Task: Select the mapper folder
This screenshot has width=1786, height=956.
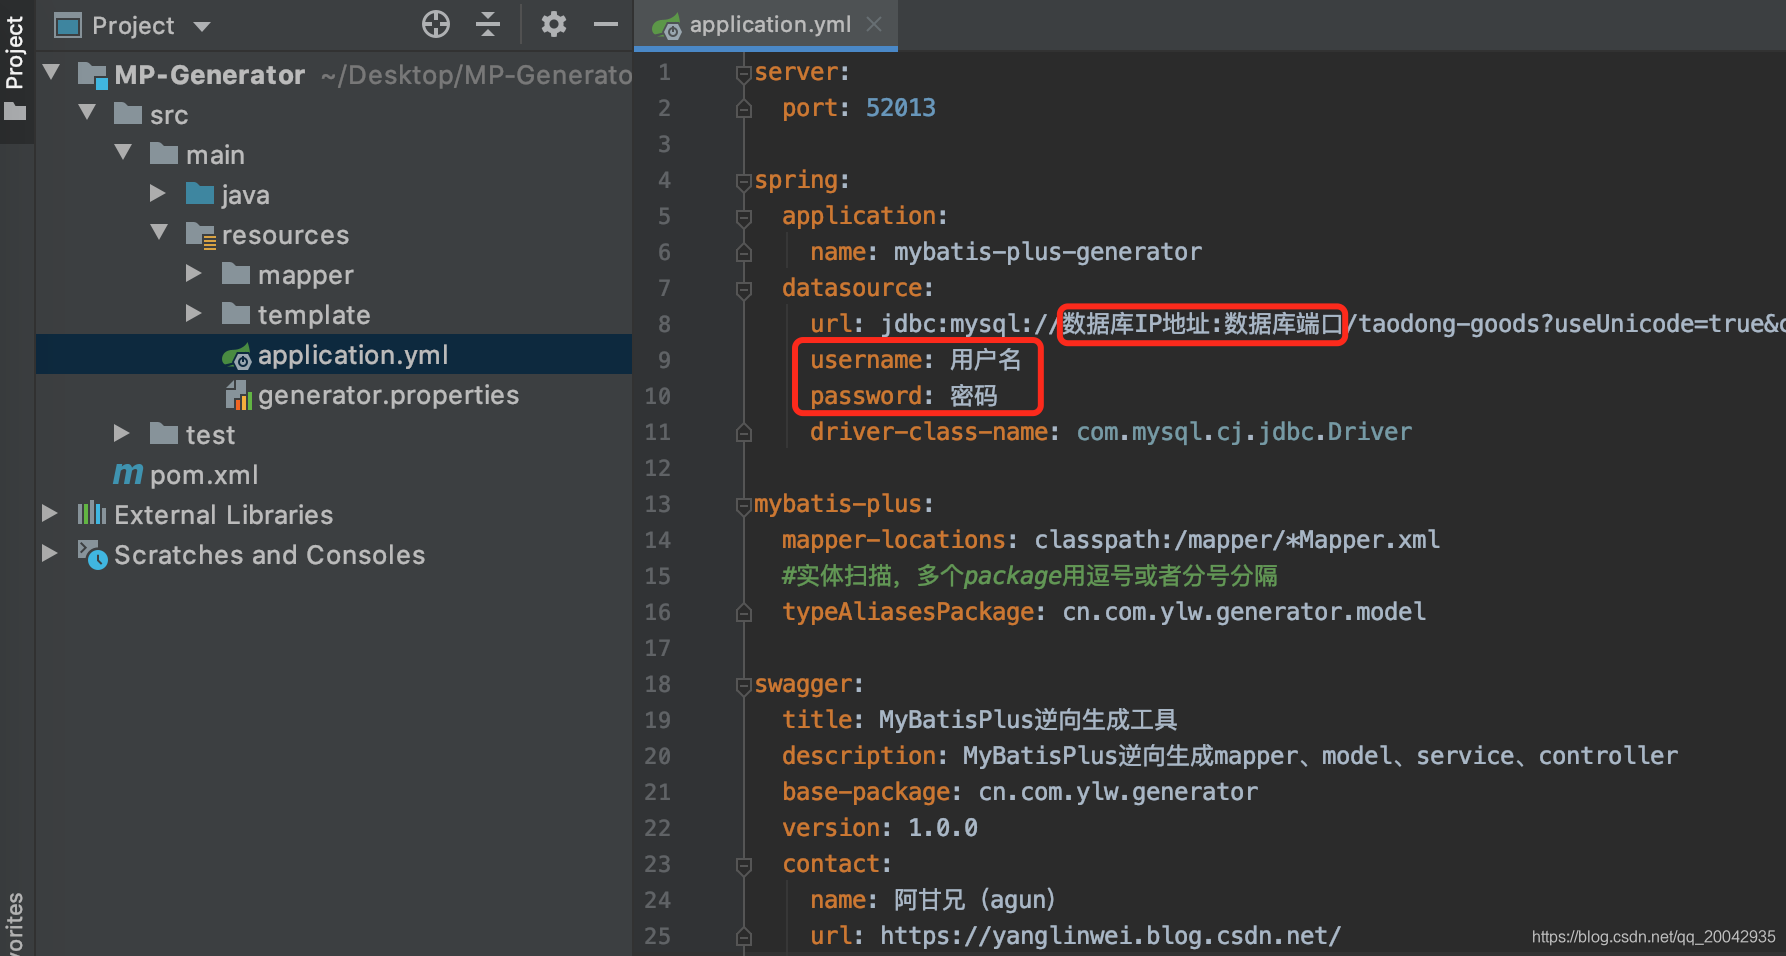Action: [x=305, y=275]
